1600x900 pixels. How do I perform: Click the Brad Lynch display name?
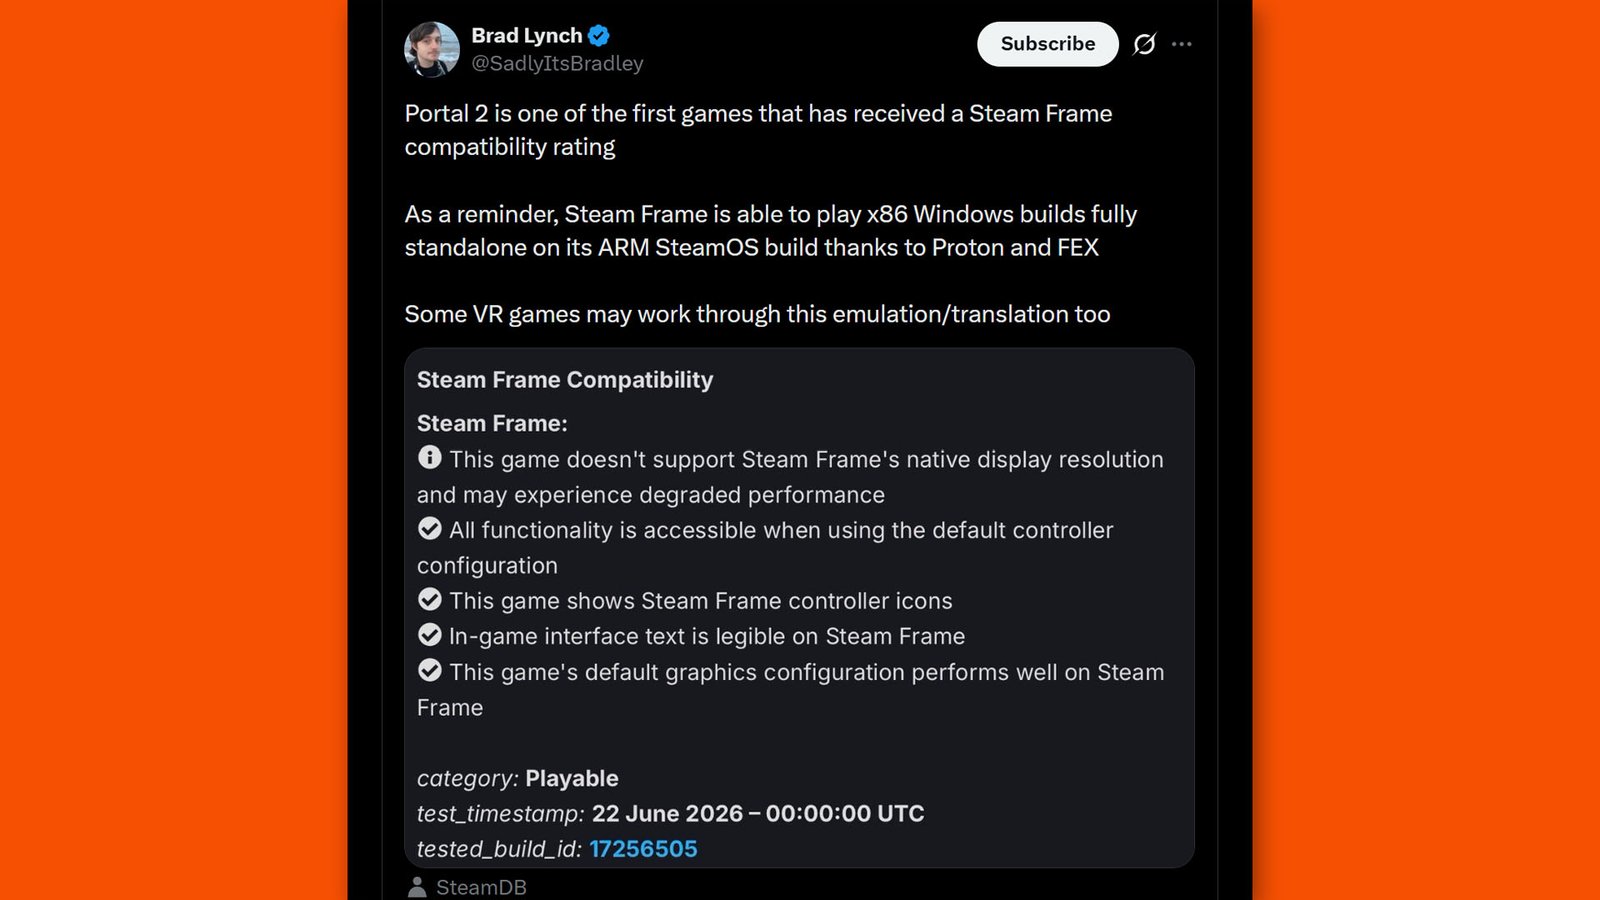coord(526,35)
